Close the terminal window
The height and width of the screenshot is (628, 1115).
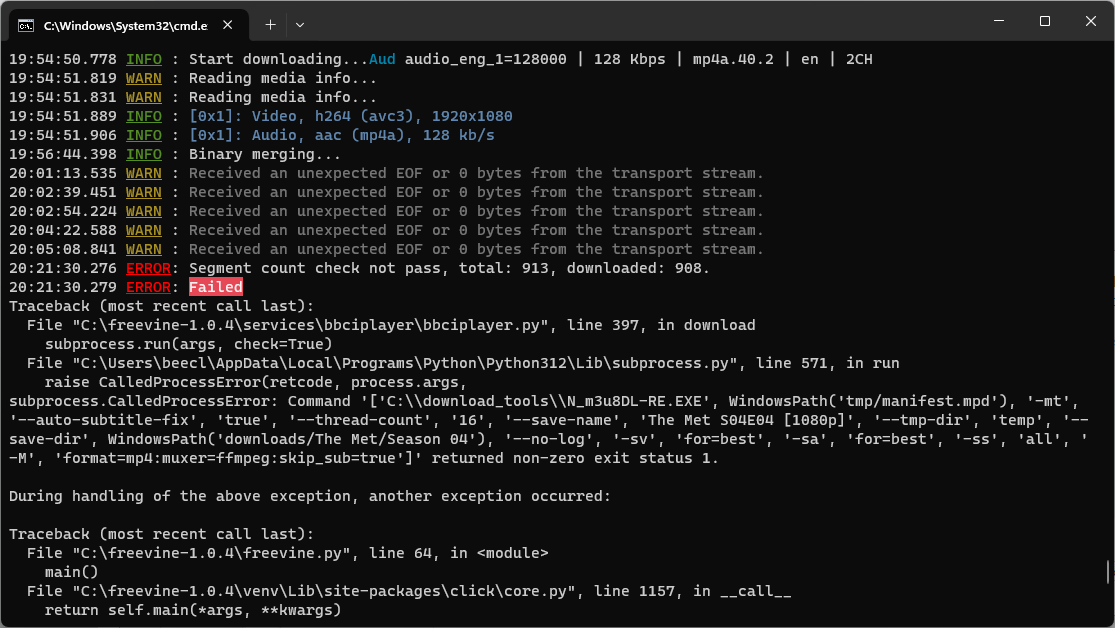tap(1090, 21)
